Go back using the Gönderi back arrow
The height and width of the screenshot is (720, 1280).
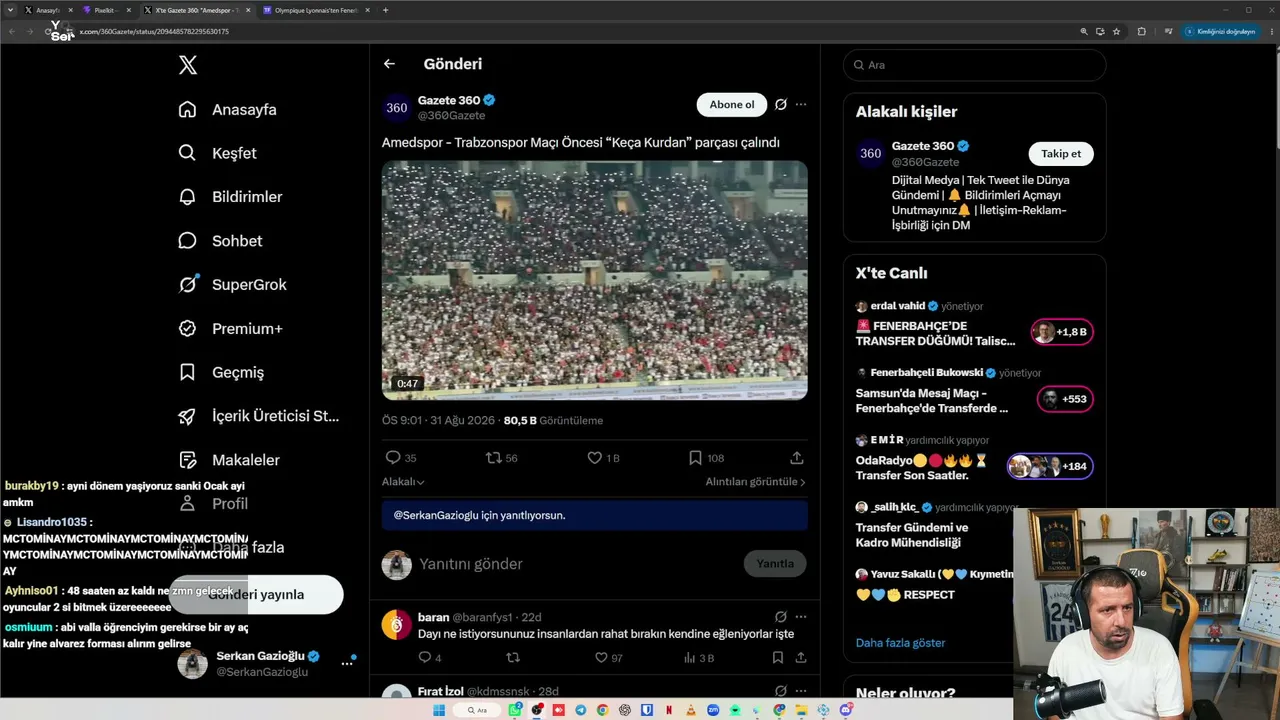[389, 64]
